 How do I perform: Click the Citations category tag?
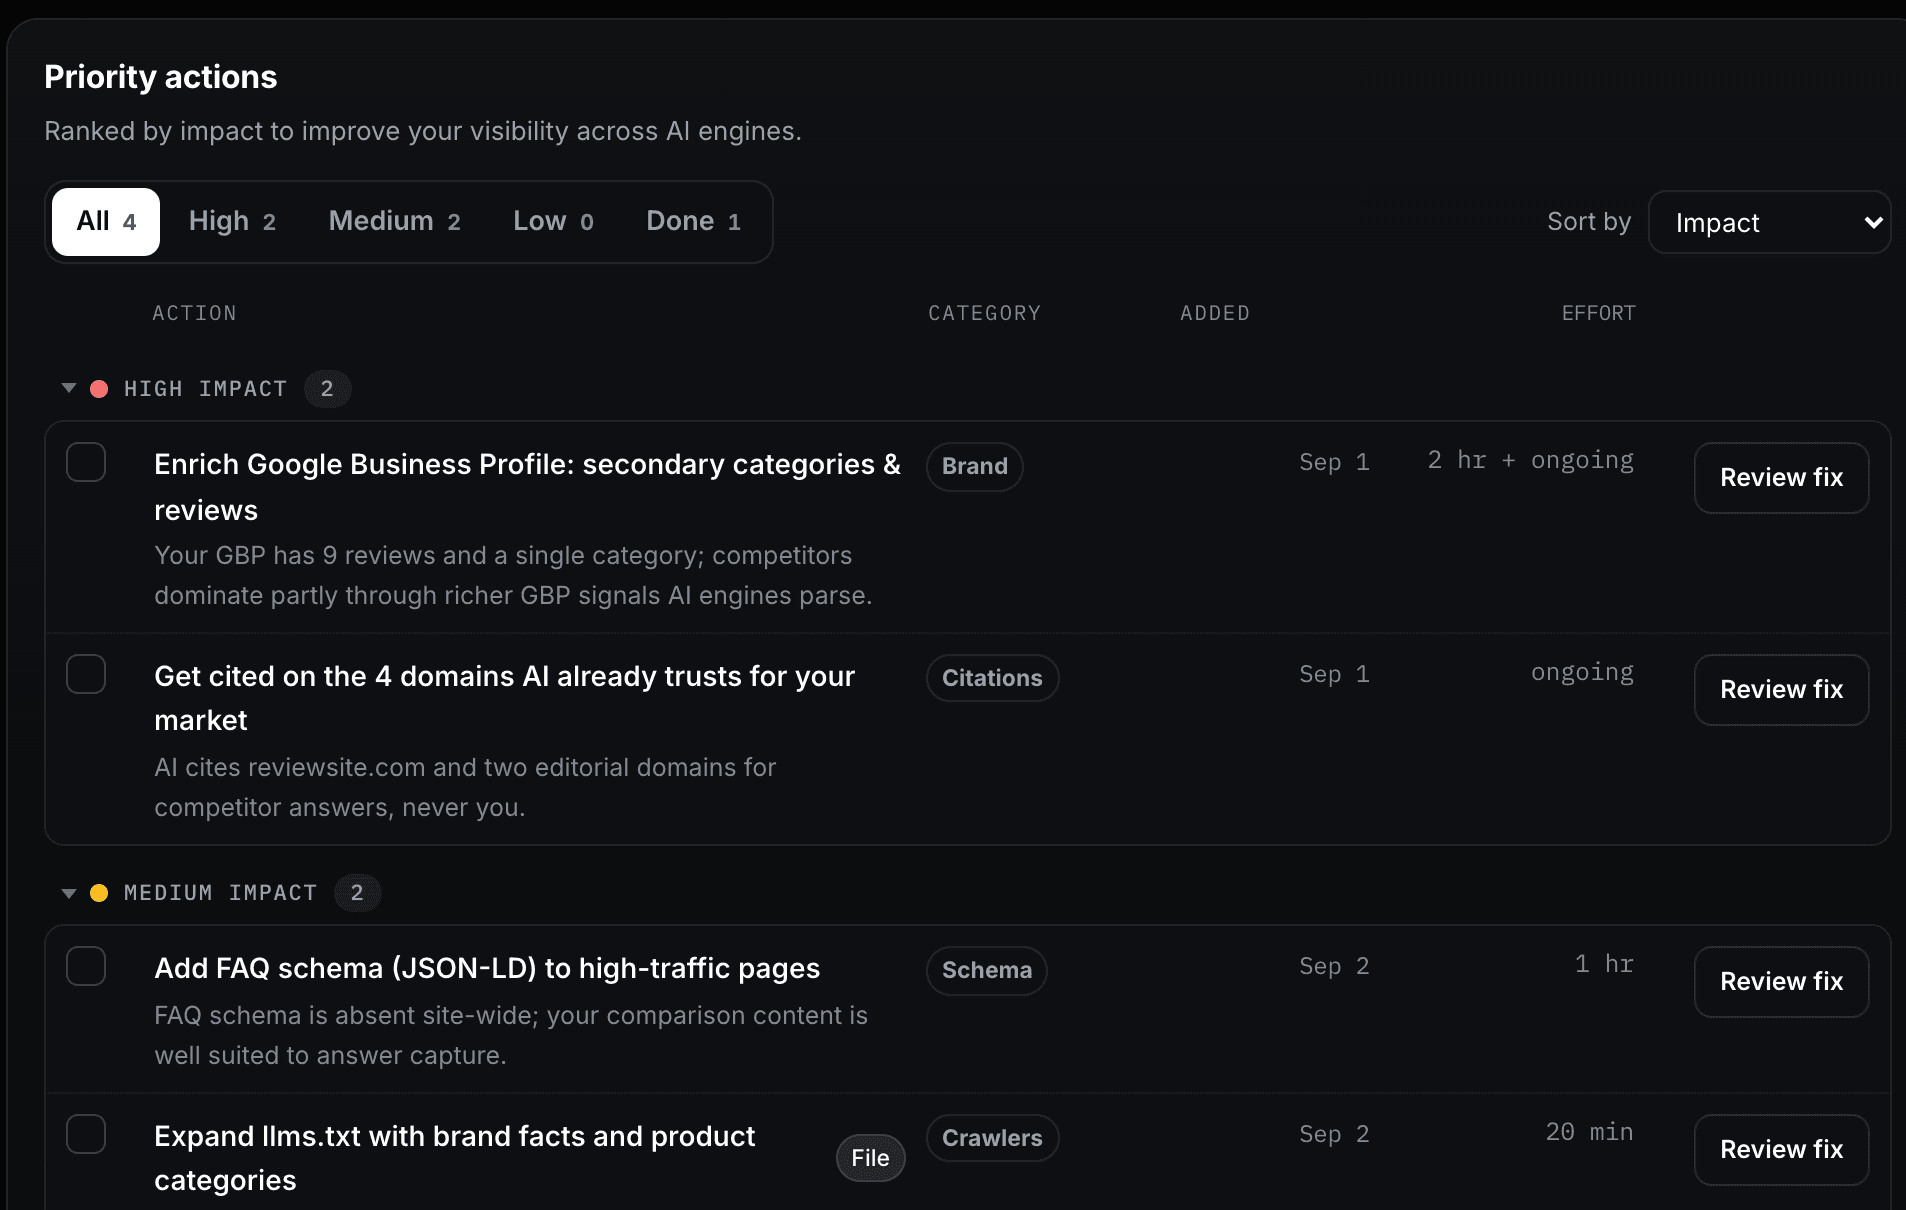[992, 678]
